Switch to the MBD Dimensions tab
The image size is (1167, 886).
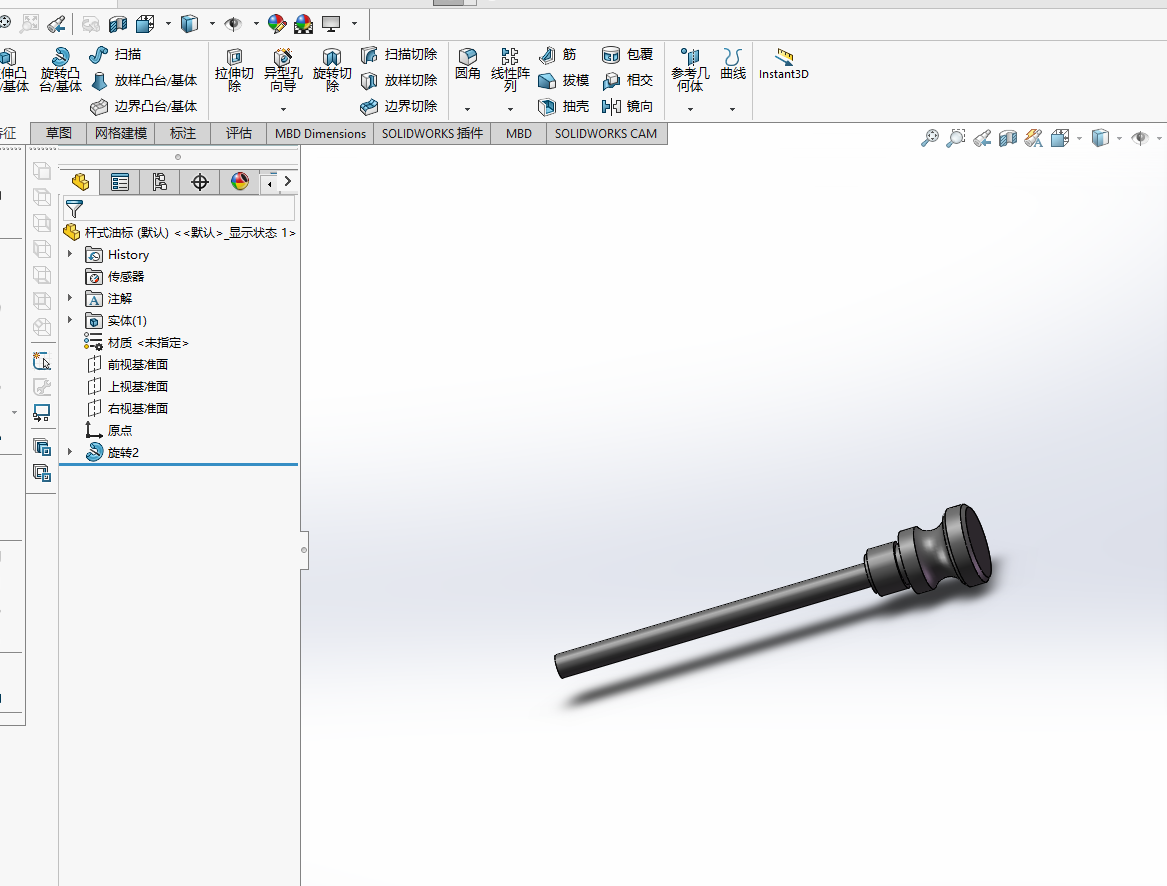click(x=320, y=133)
